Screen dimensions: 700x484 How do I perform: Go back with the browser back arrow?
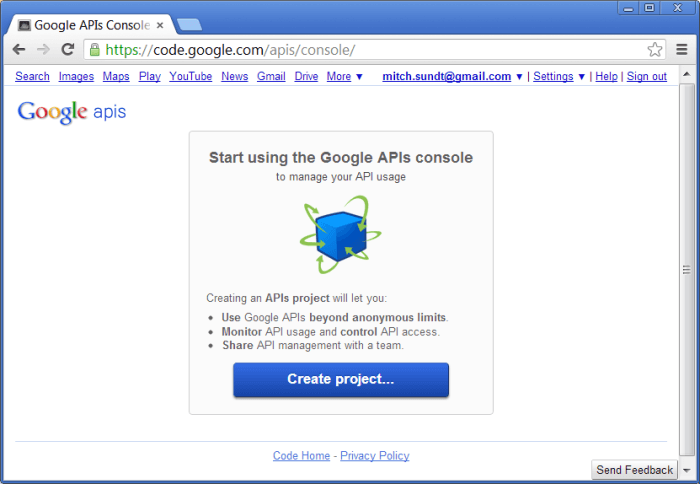[19, 49]
